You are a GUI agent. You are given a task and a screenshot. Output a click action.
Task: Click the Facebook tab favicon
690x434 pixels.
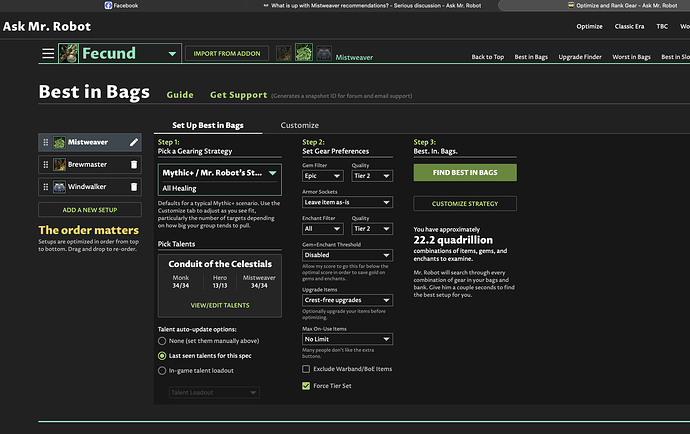[108, 5]
